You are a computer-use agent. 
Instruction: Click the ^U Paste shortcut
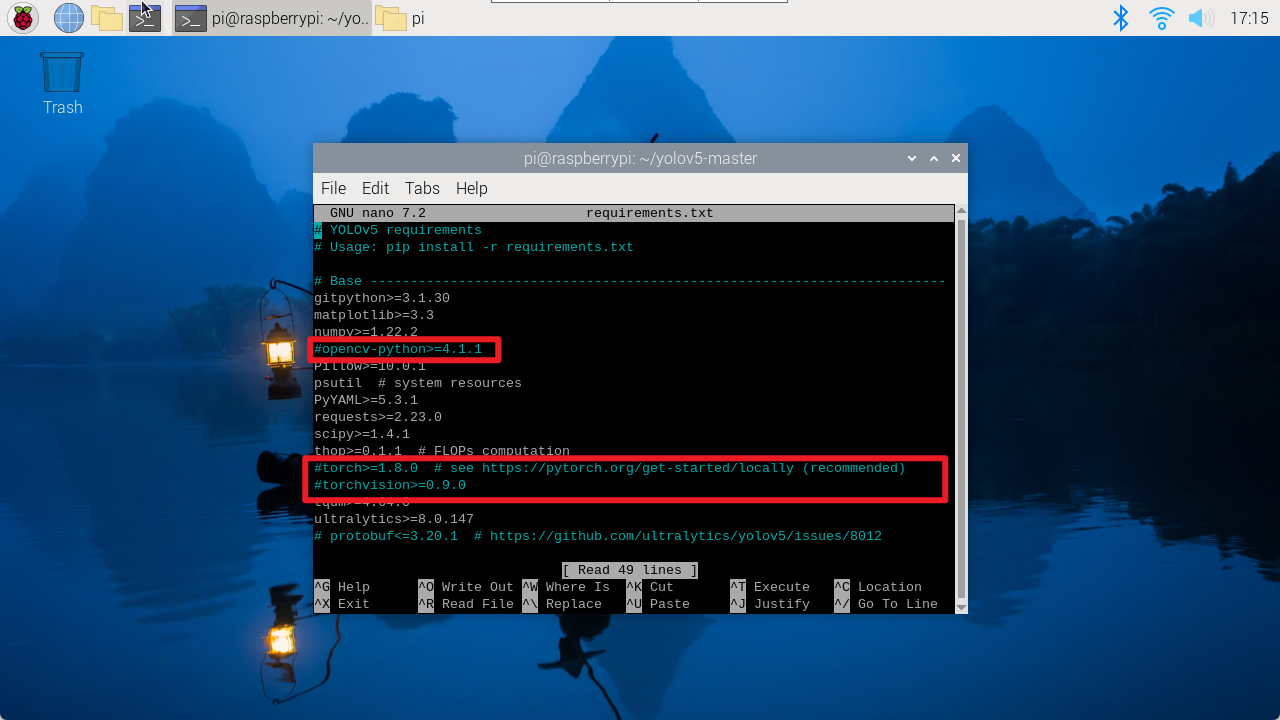click(658, 604)
